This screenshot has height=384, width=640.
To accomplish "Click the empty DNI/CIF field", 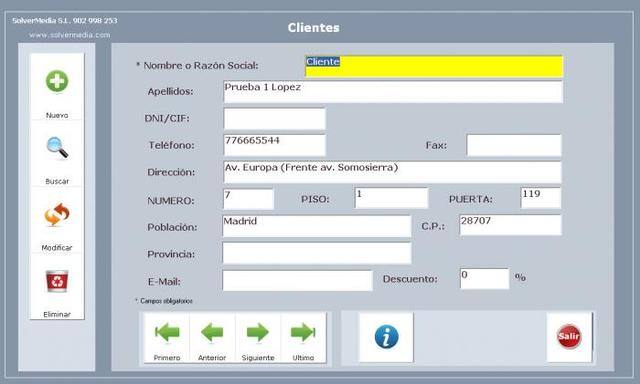I will coord(274,119).
